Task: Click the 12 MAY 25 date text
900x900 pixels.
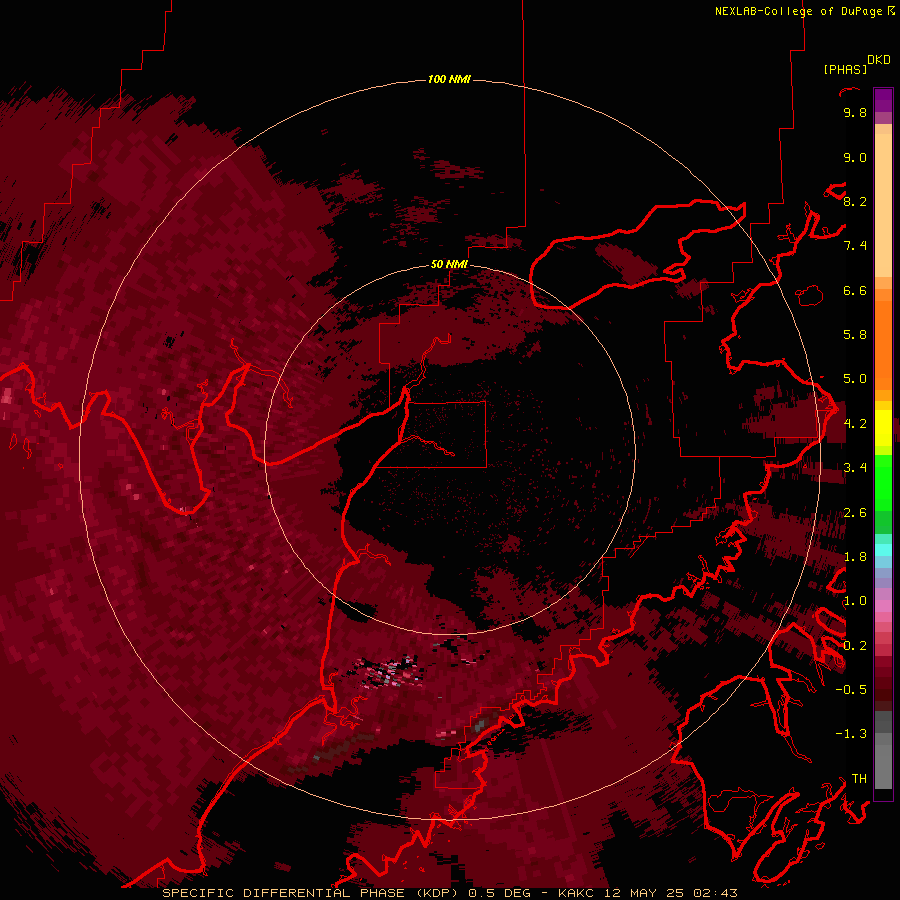Action: point(644,893)
